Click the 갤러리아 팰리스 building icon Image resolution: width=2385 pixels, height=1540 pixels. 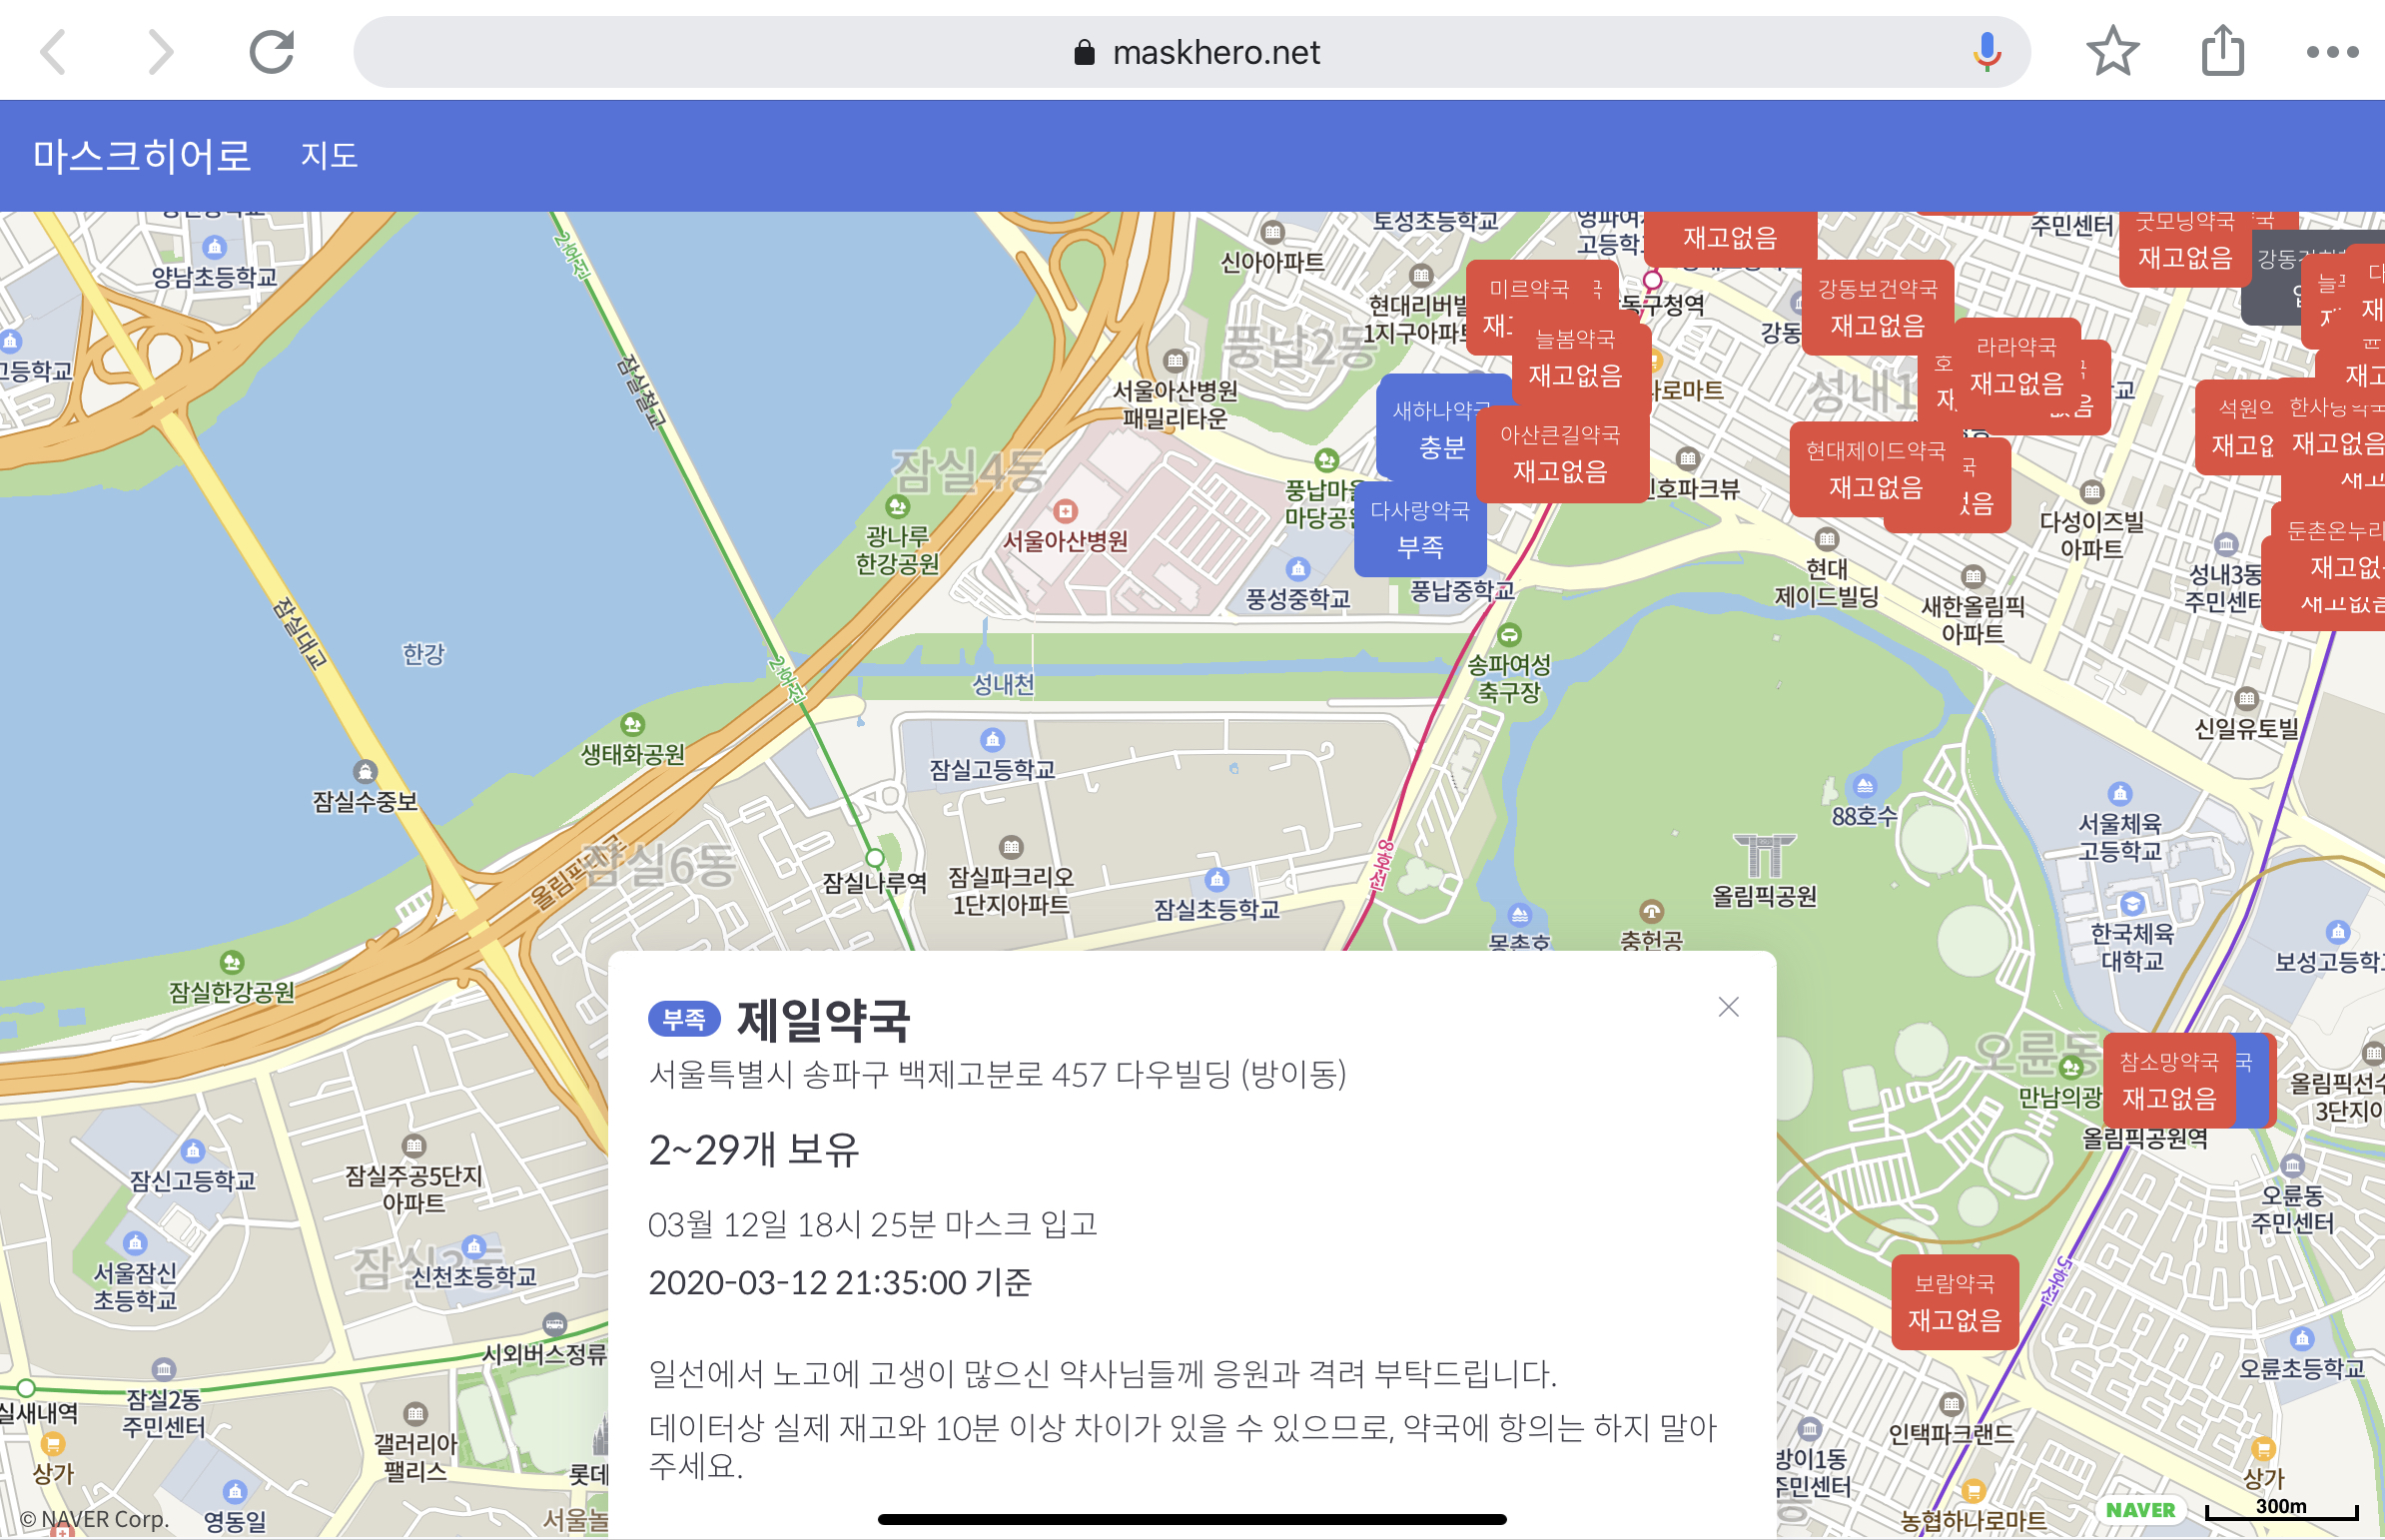point(415,1414)
